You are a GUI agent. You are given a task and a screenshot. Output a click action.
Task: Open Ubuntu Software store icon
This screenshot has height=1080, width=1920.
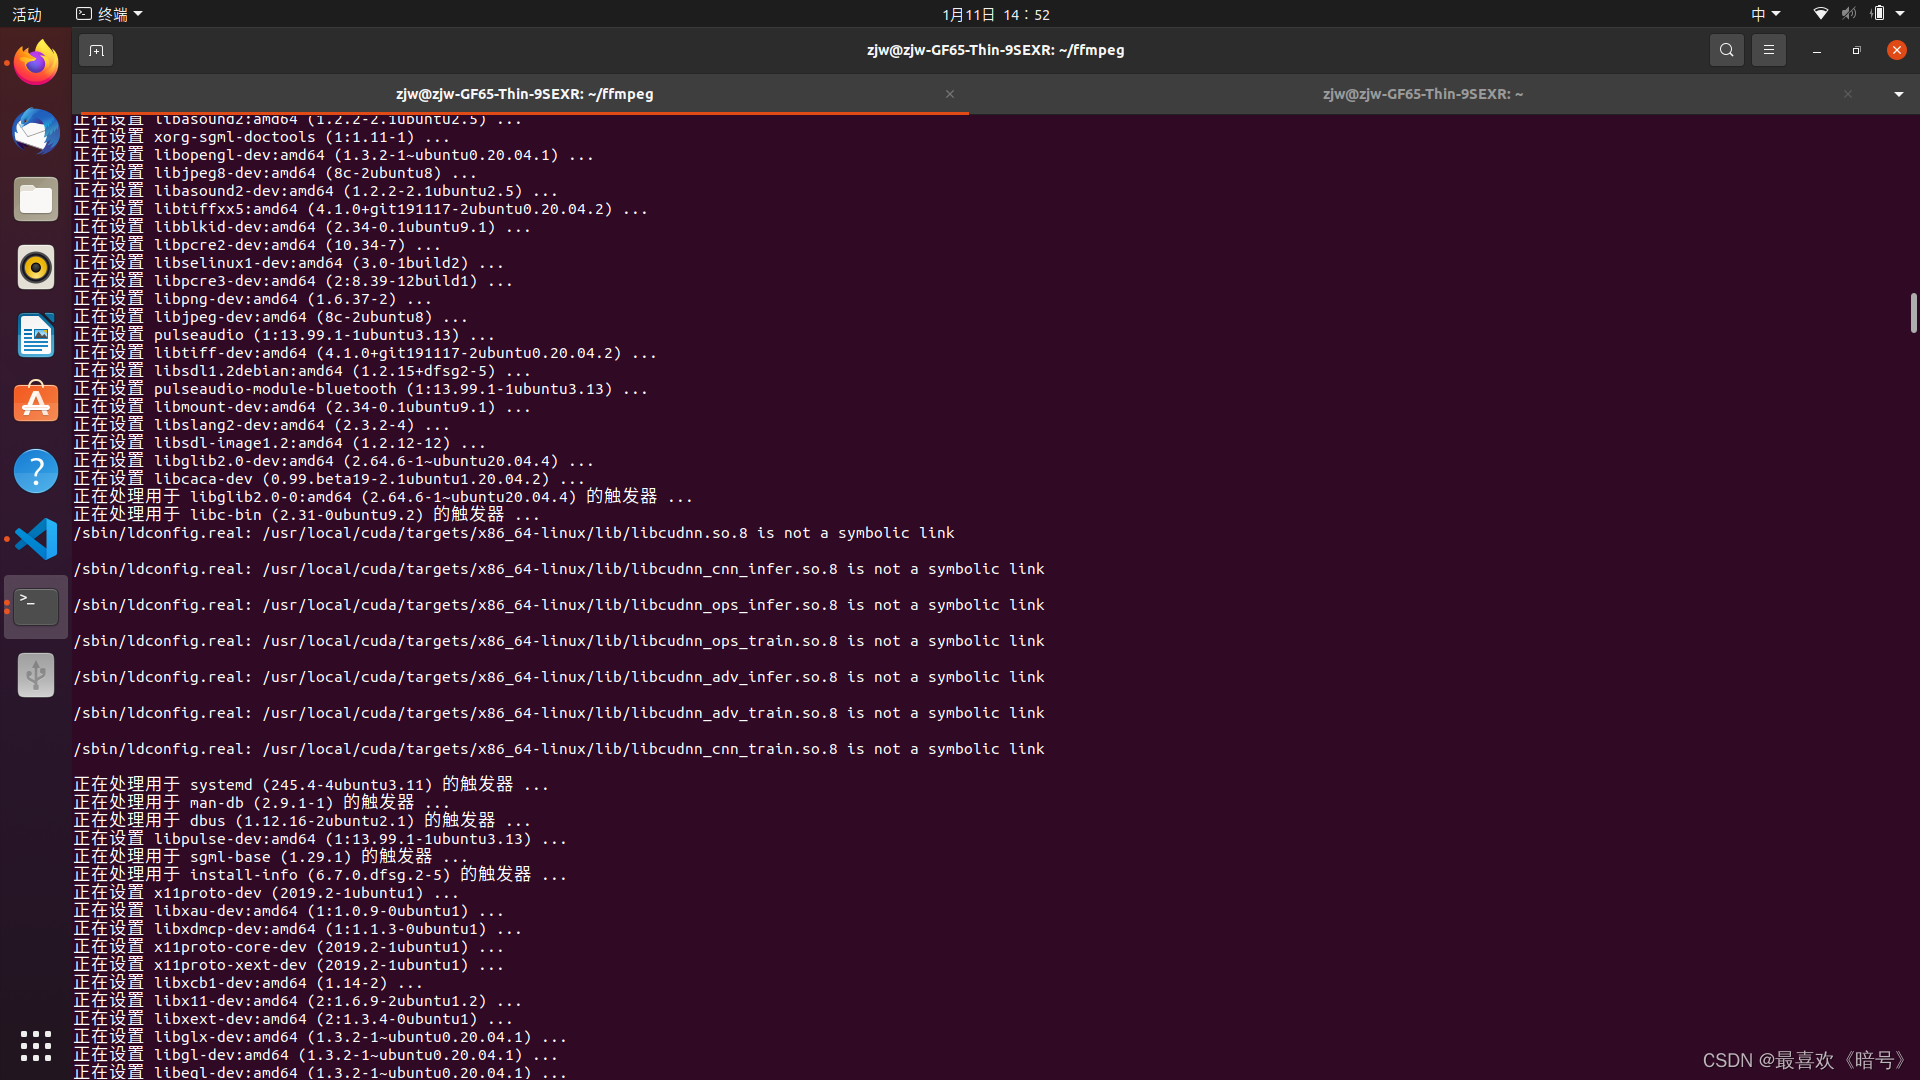pos(36,403)
